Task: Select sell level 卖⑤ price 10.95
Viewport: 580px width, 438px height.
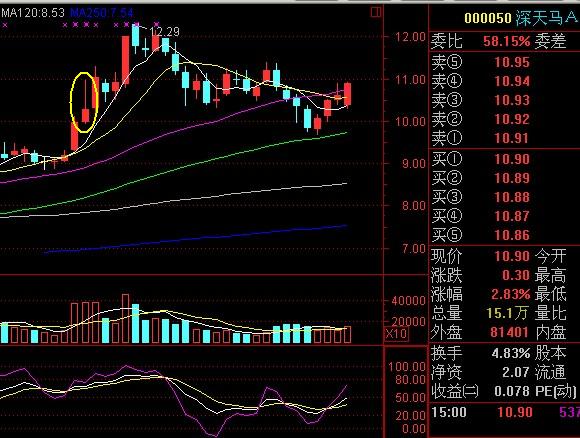Action: pos(512,63)
